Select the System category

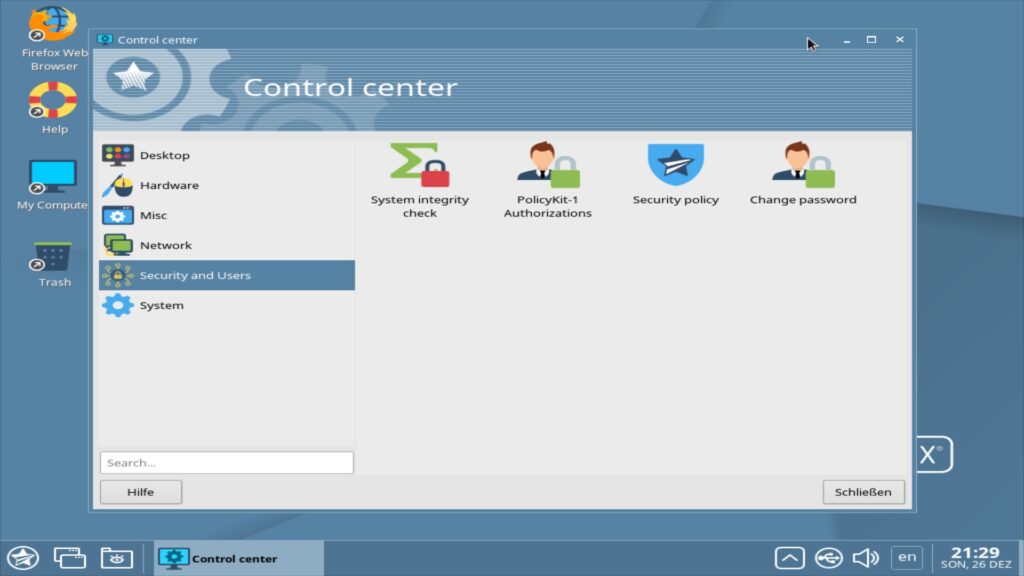coord(227,306)
